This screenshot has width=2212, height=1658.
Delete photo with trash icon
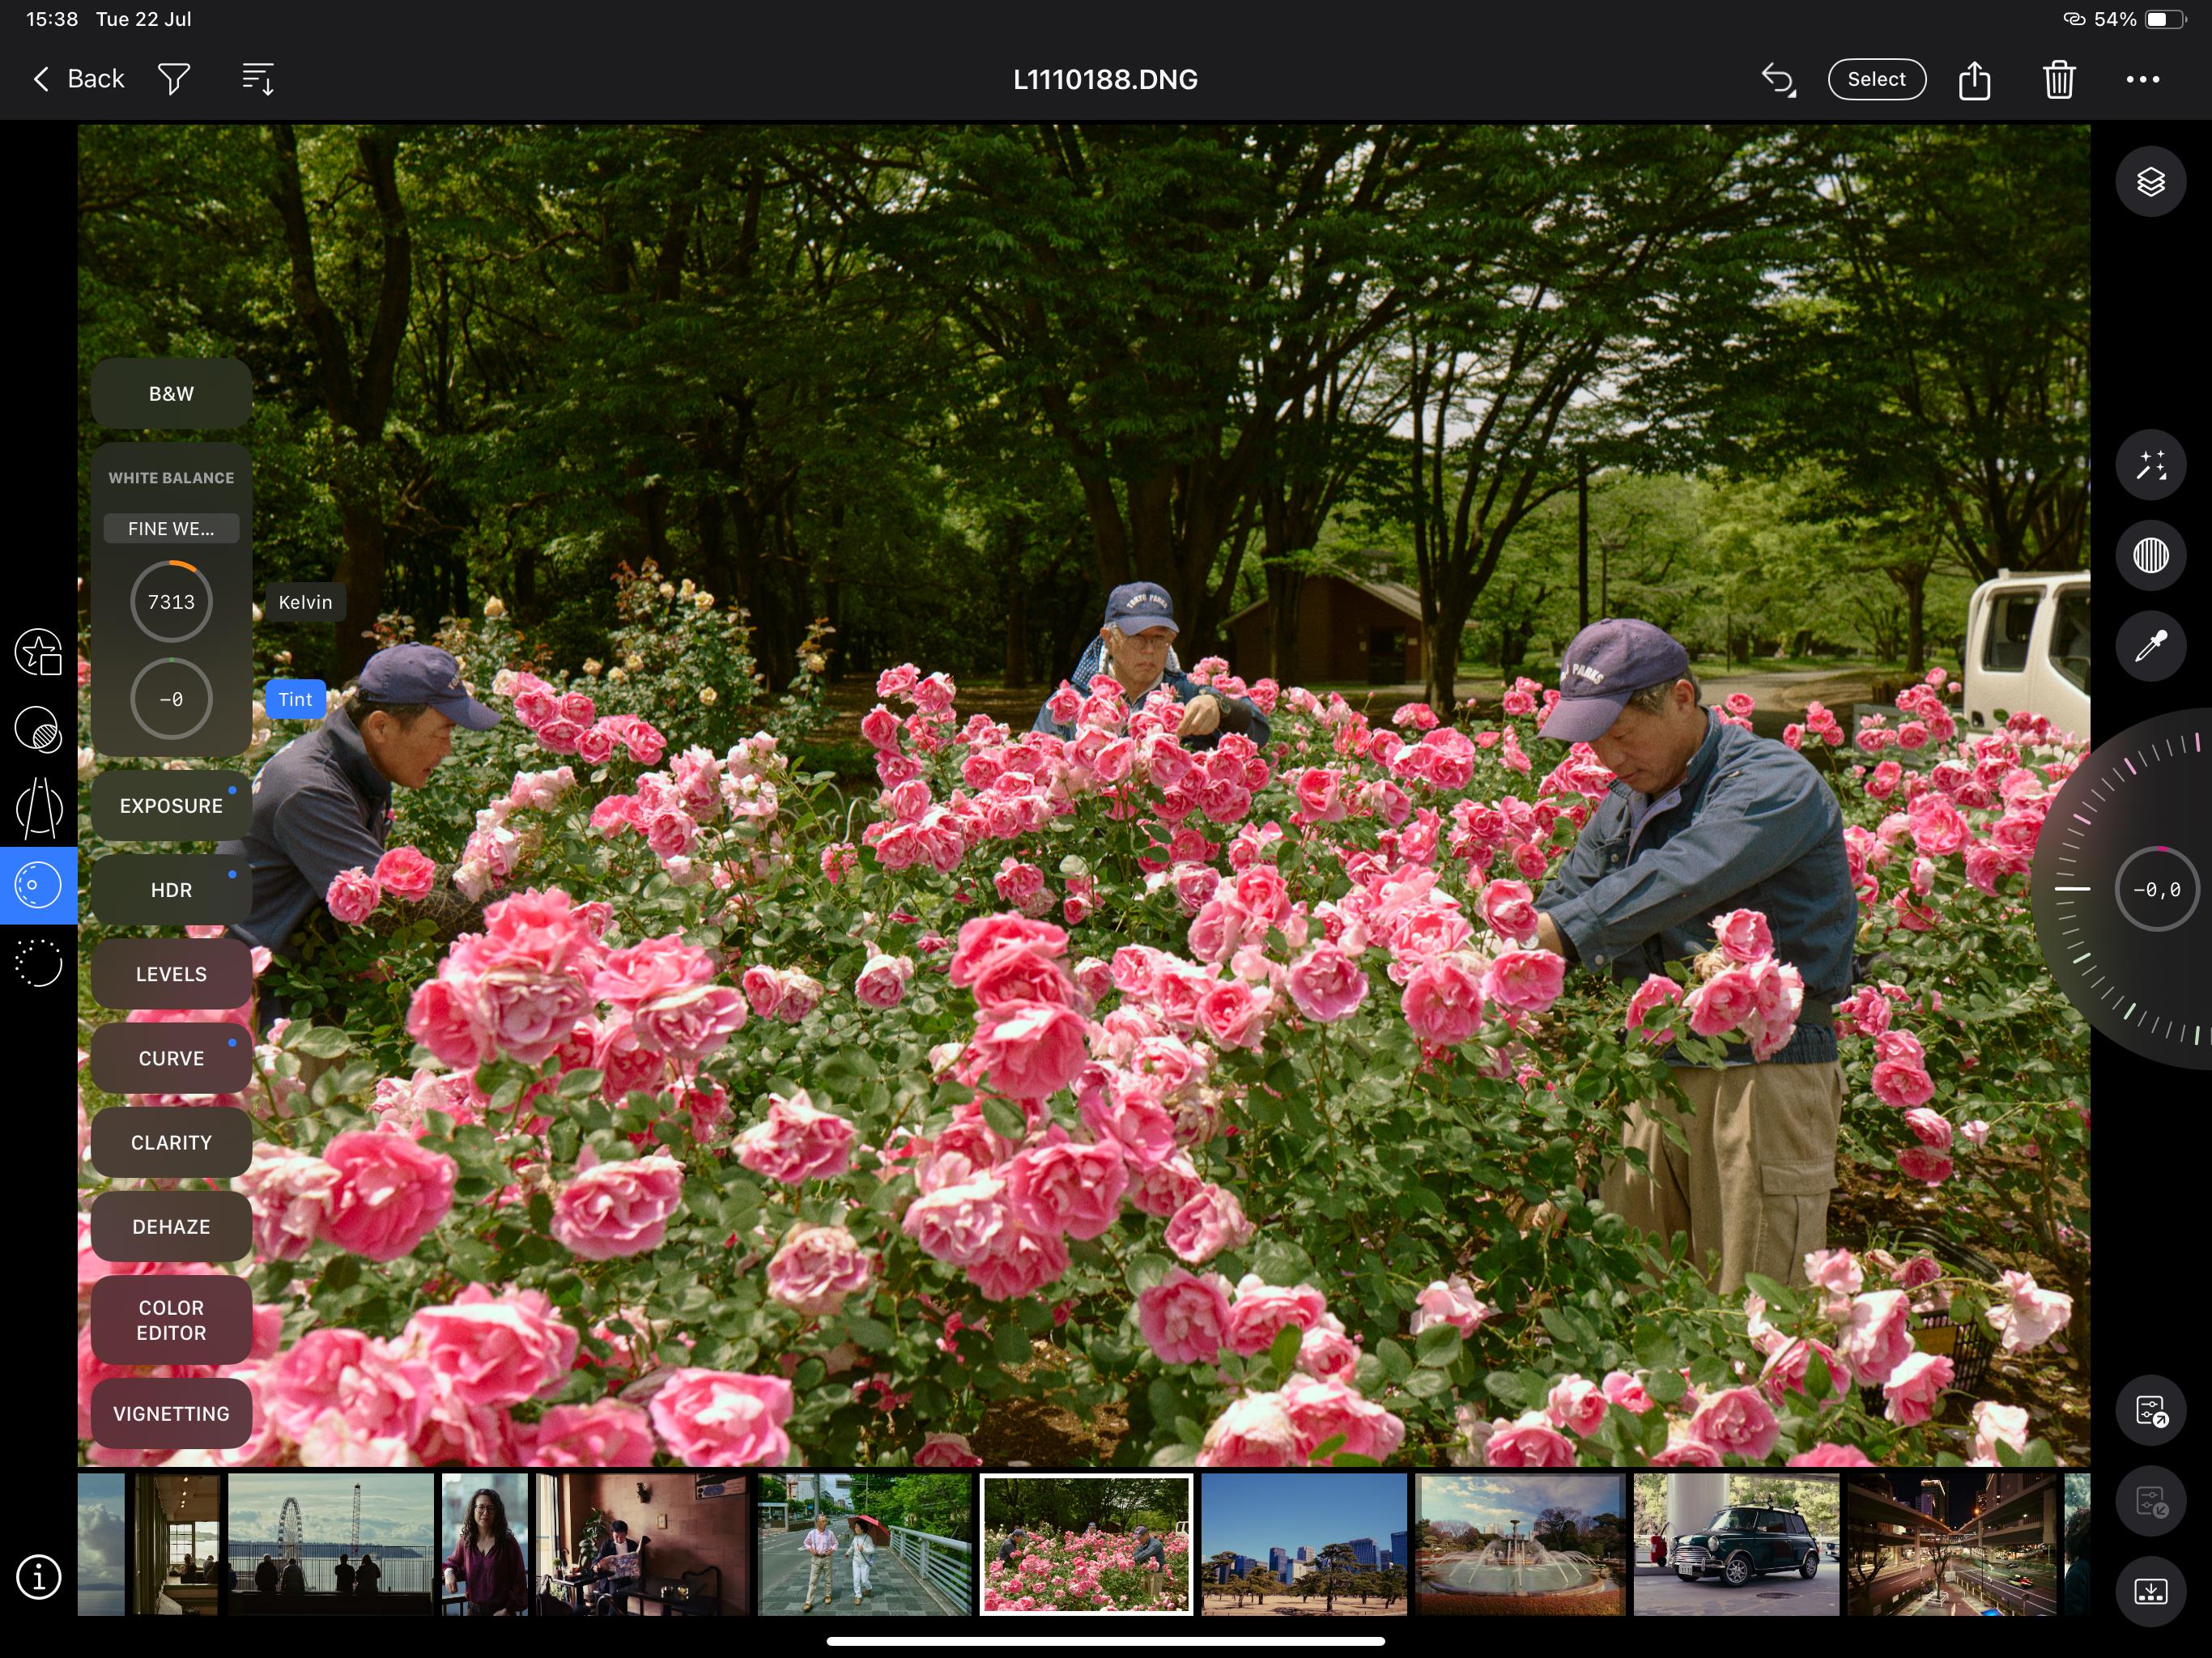click(x=2059, y=79)
